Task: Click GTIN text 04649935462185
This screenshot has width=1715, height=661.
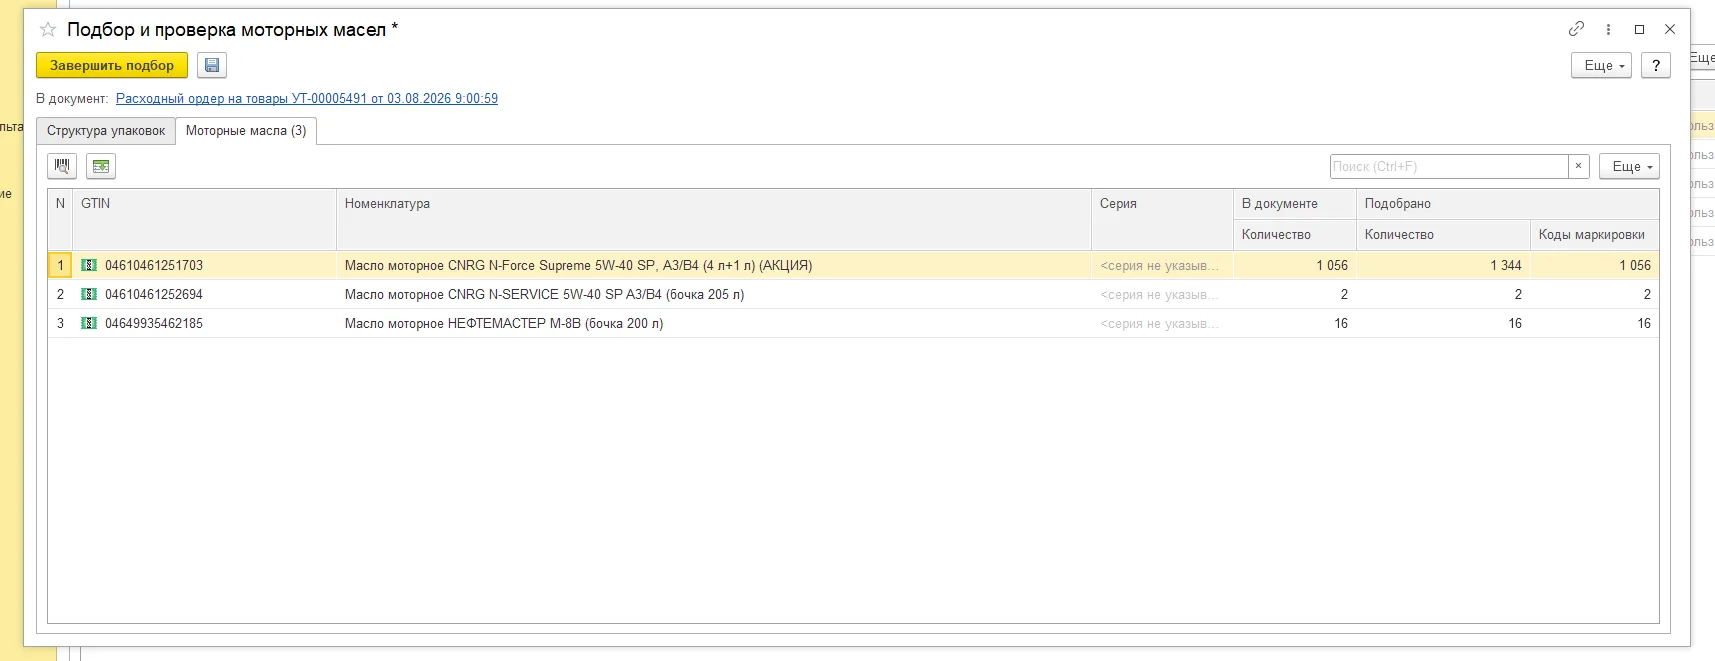Action: [154, 323]
